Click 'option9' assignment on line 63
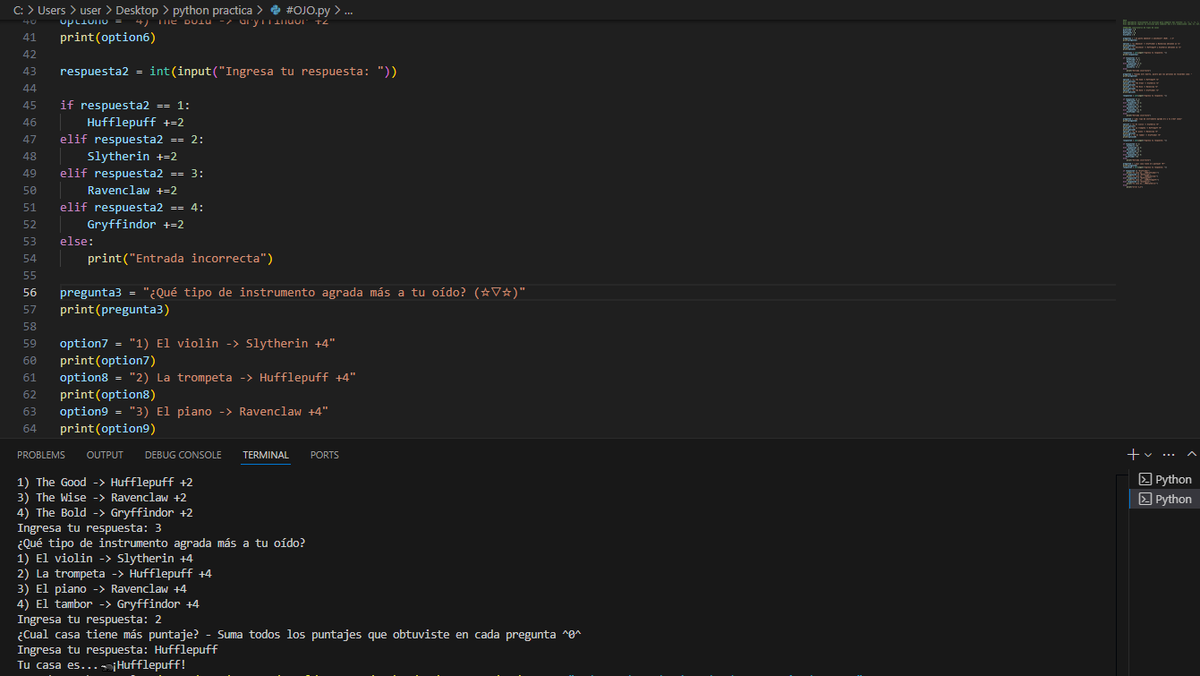This screenshot has height=676, width=1200. coord(194,411)
